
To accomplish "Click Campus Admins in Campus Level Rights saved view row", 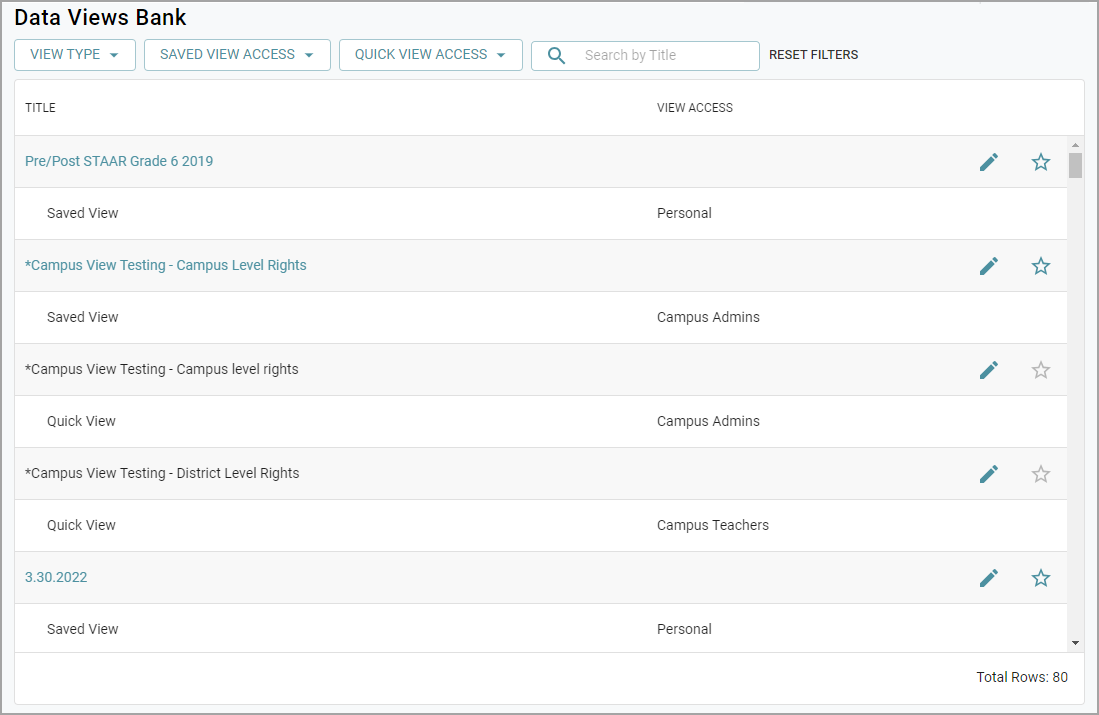I will 708,317.
